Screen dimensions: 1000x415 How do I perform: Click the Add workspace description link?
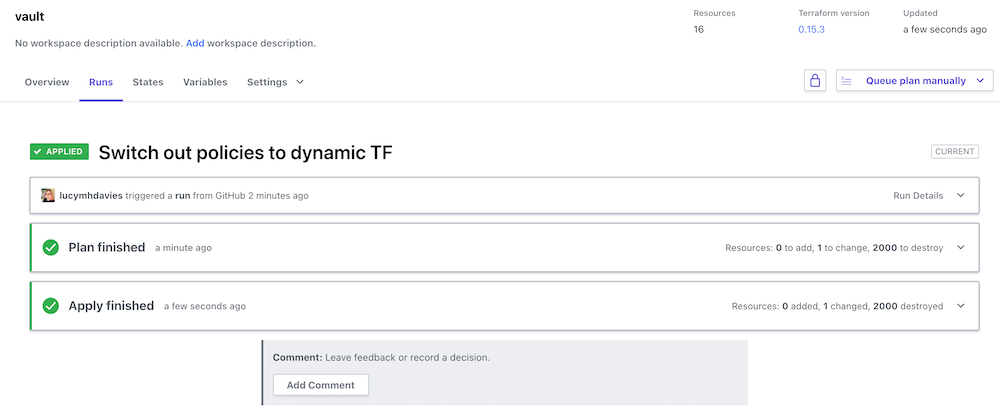pyautogui.click(x=195, y=43)
